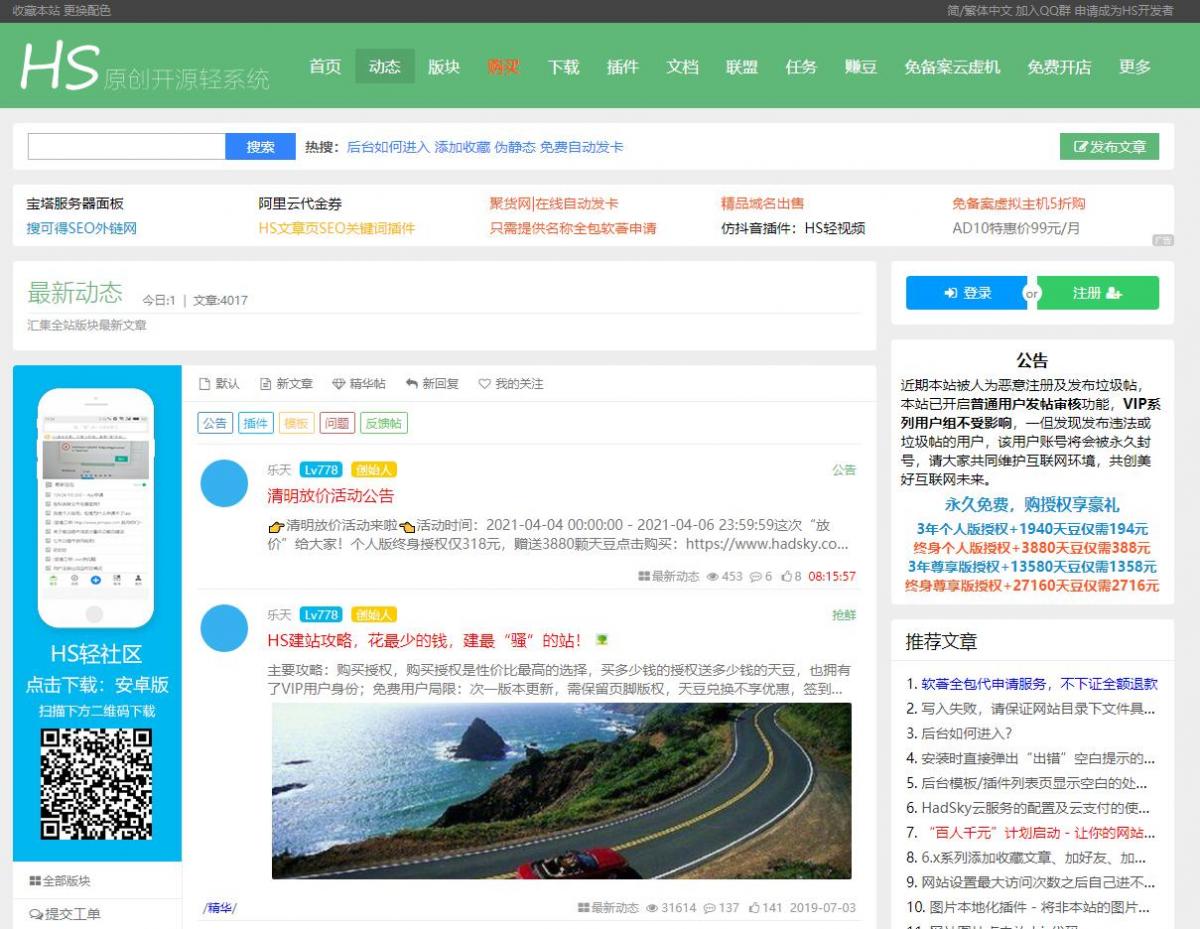Open the coastal road image thumbnail
Viewport: 1200px width, 929px height.
coord(561,790)
